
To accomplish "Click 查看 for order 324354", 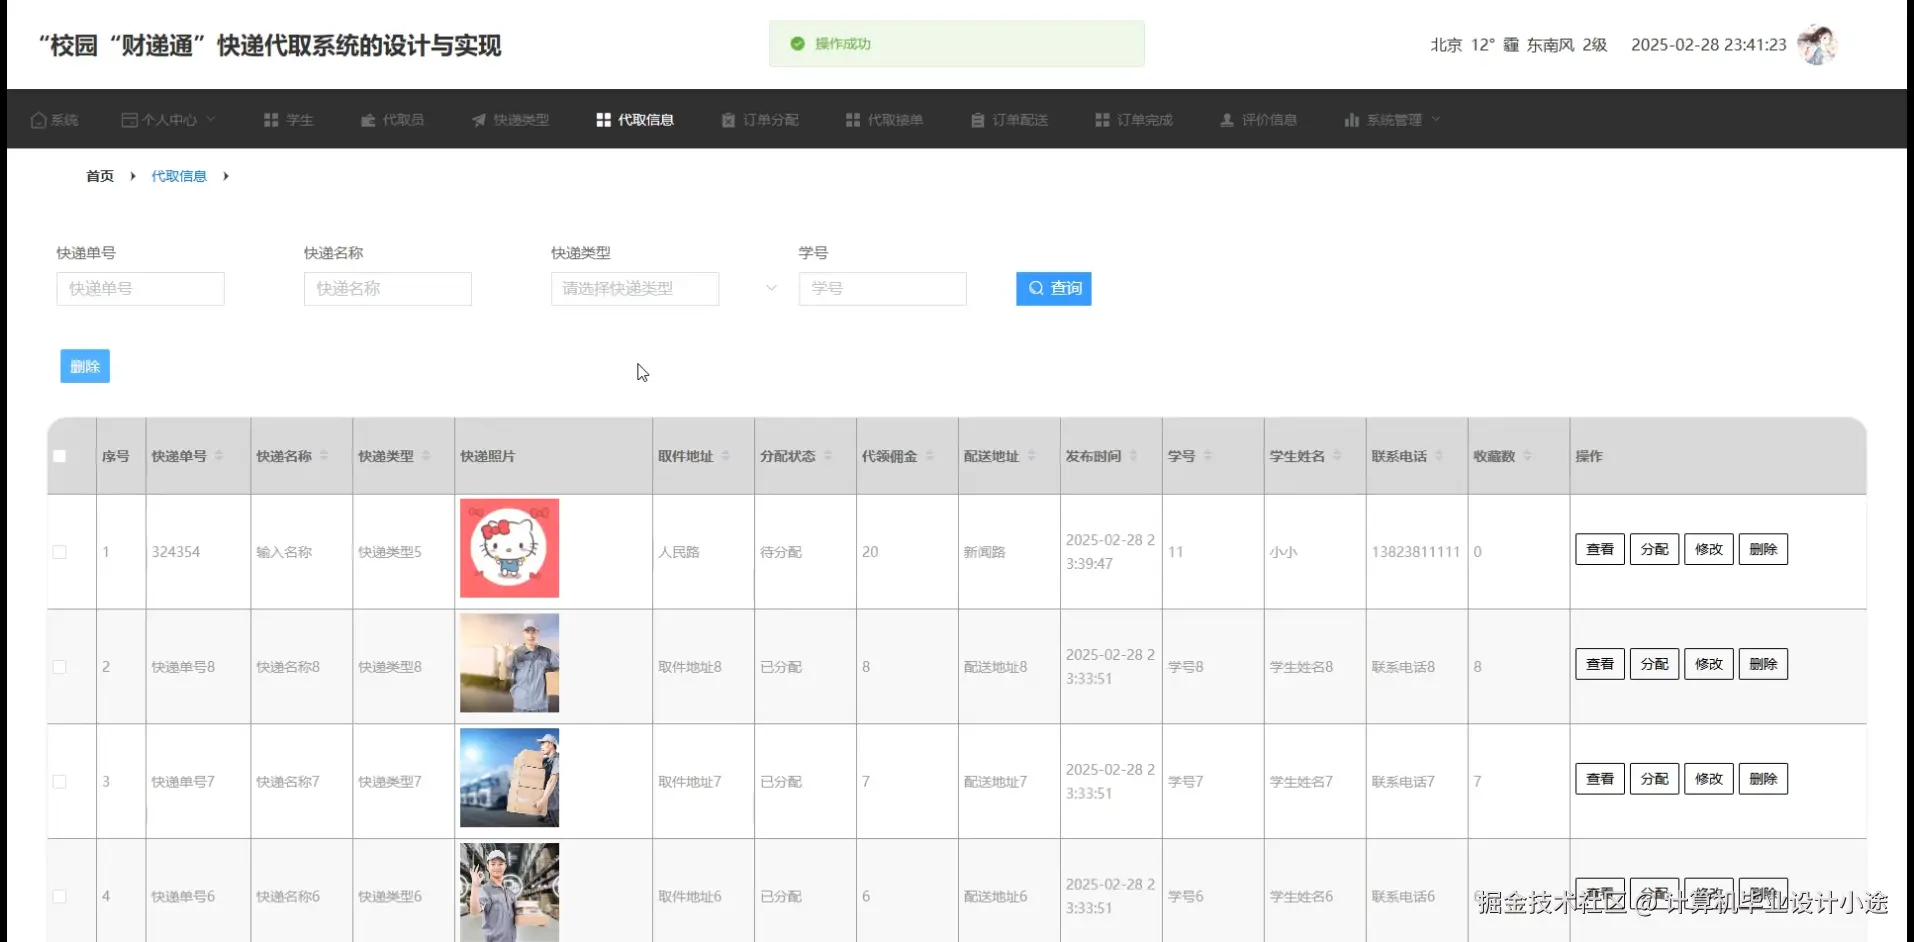I will (1600, 549).
